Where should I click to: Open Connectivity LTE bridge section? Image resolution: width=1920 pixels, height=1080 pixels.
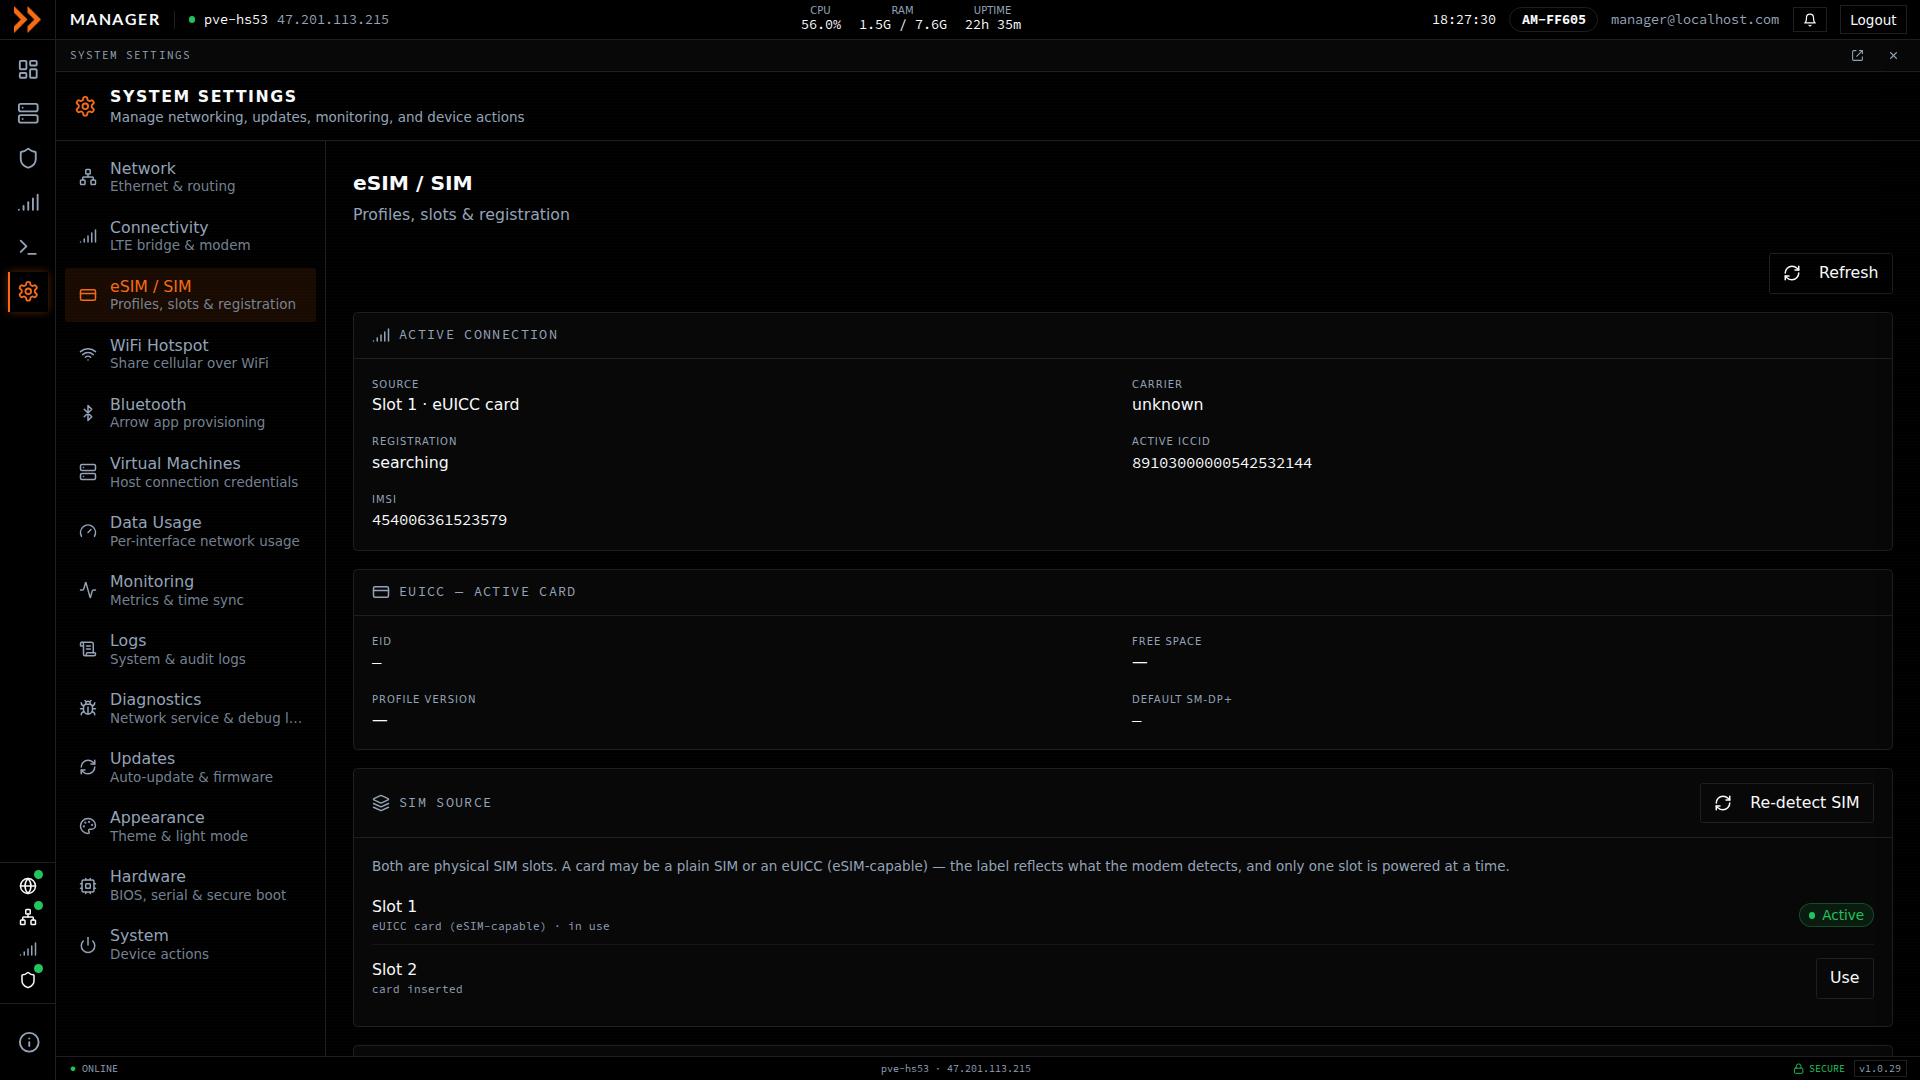click(x=190, y=236)
